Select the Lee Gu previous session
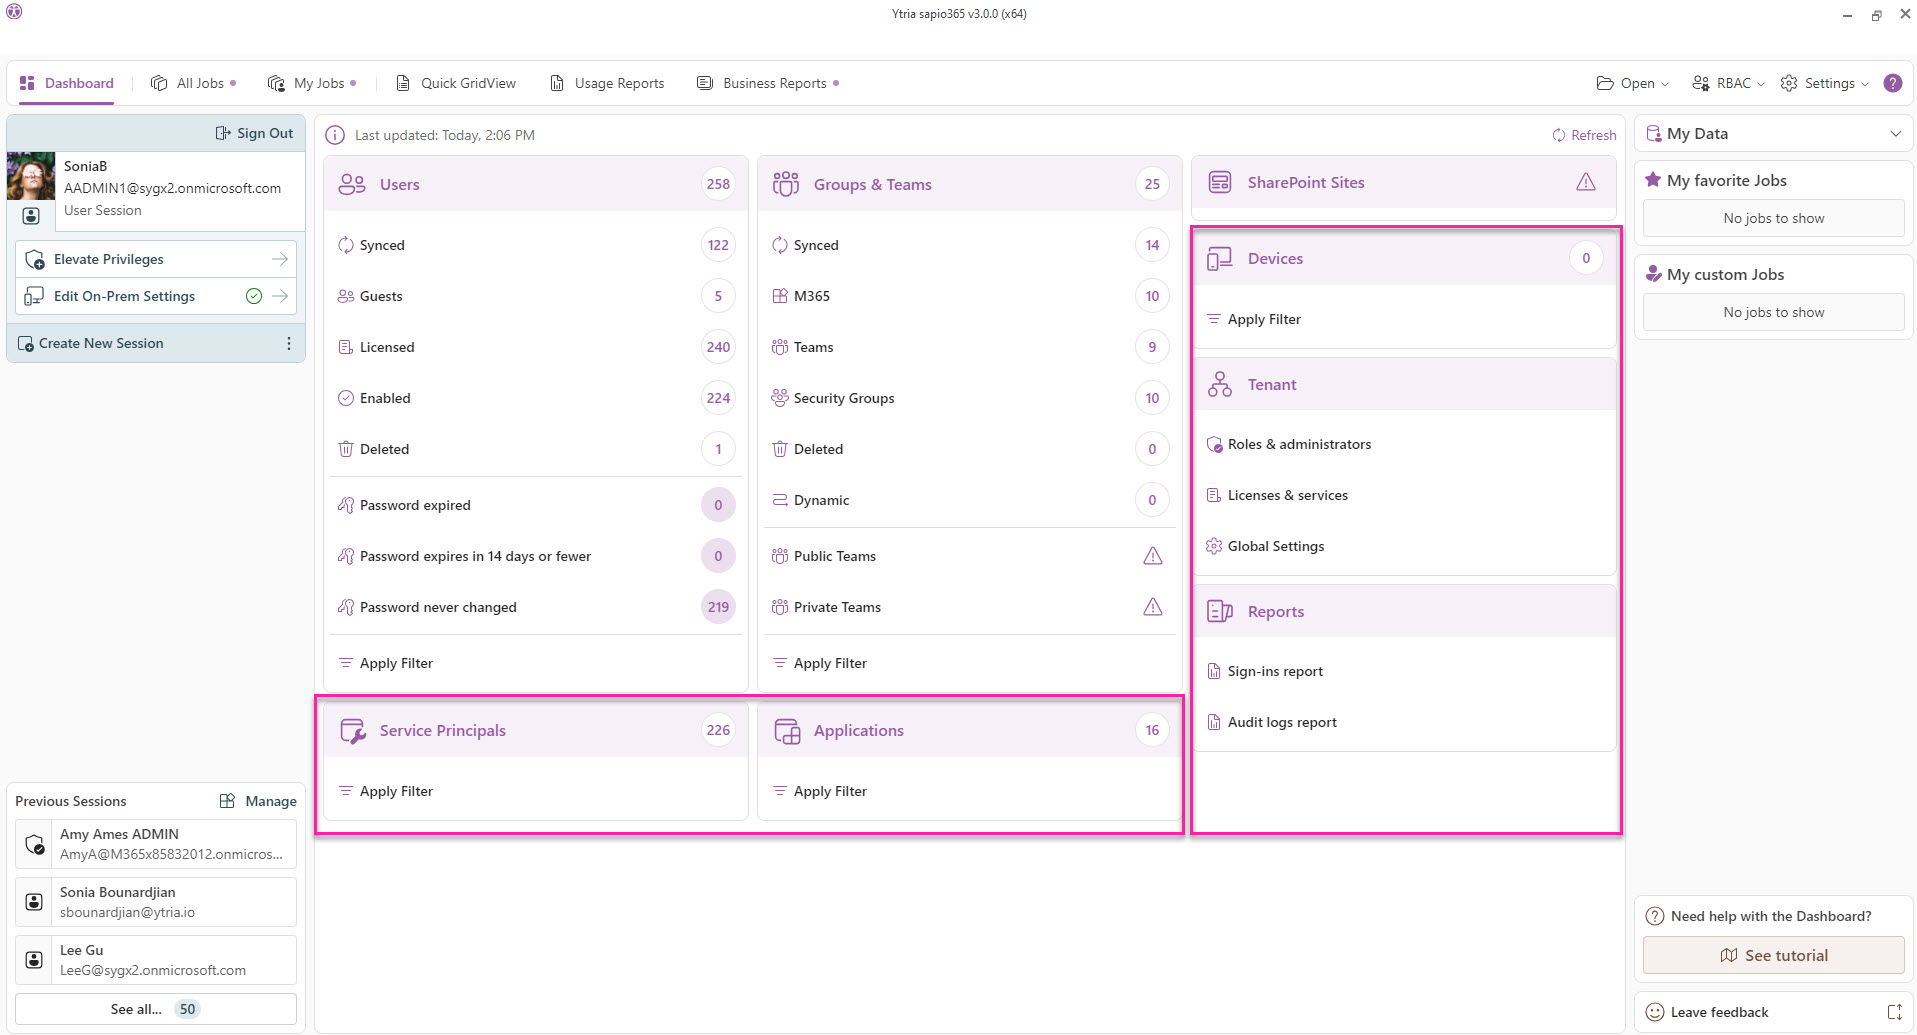Screen dimensions: 1917x1035 [x=155, y=960]
